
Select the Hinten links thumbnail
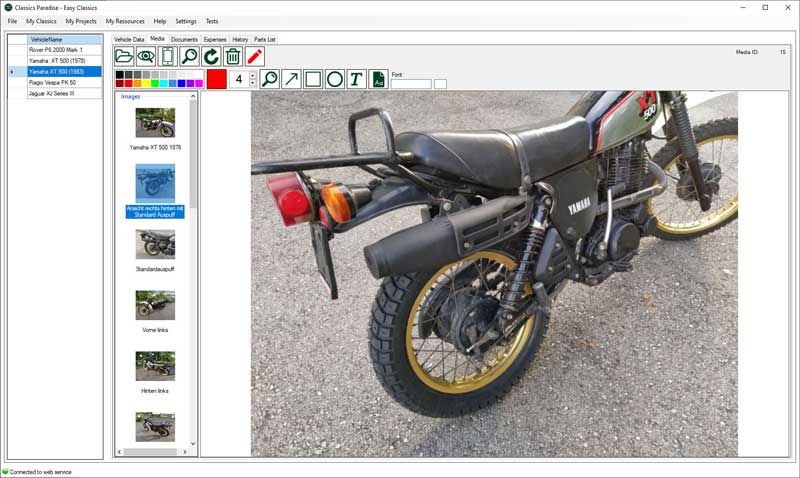pyautogui.click(x=155, y=366)
